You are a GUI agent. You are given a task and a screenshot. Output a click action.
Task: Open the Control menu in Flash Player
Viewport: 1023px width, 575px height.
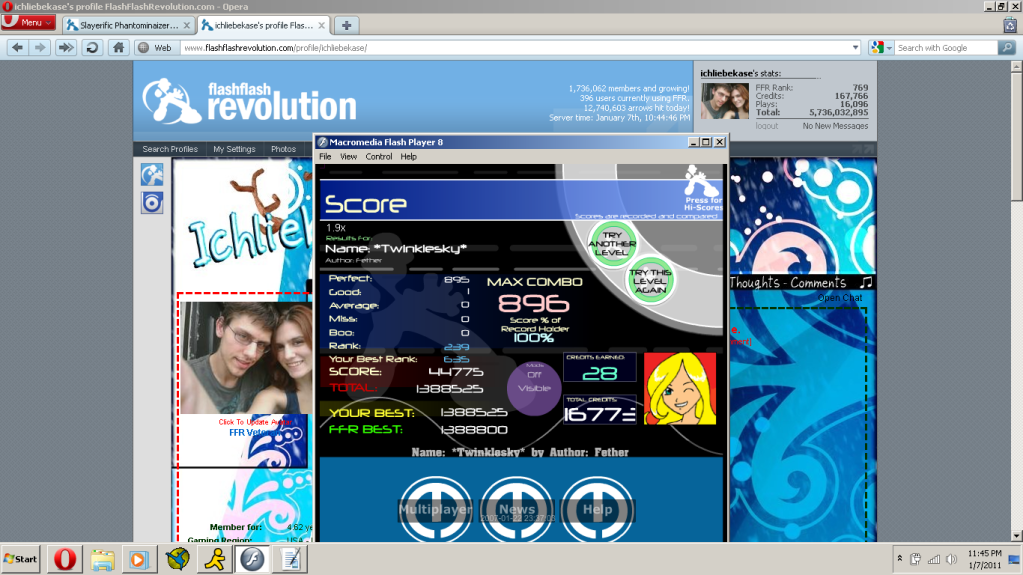coord(378,157)
